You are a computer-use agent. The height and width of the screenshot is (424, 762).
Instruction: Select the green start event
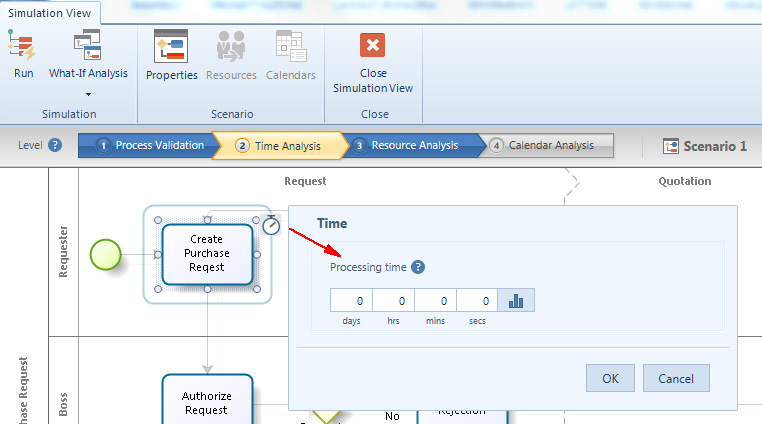105,254
